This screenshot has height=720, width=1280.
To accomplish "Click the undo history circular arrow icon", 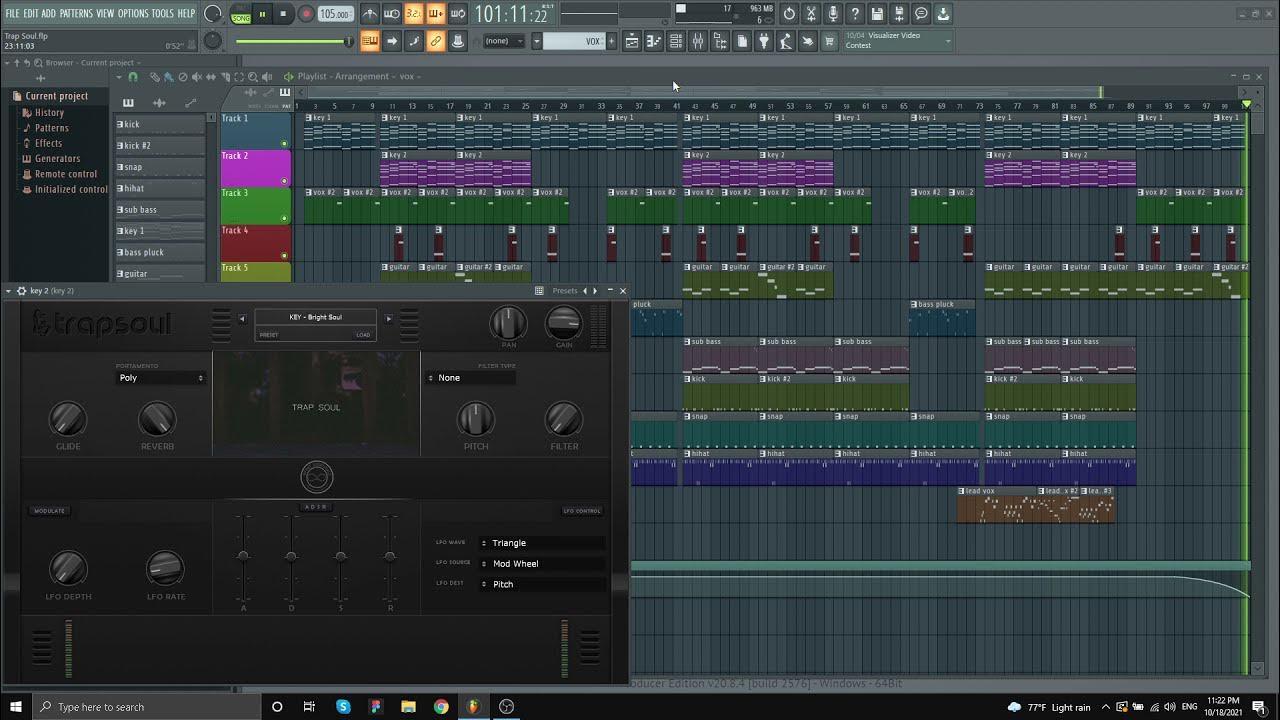I will (789, 14).
